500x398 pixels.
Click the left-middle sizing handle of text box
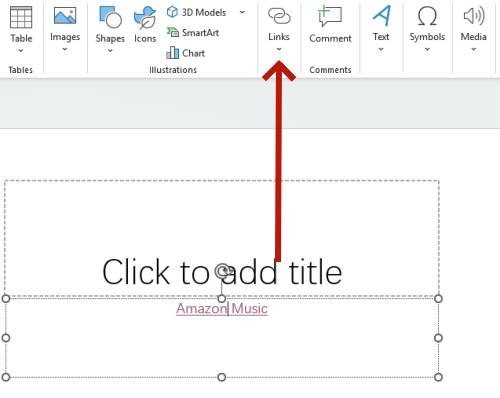6,338
